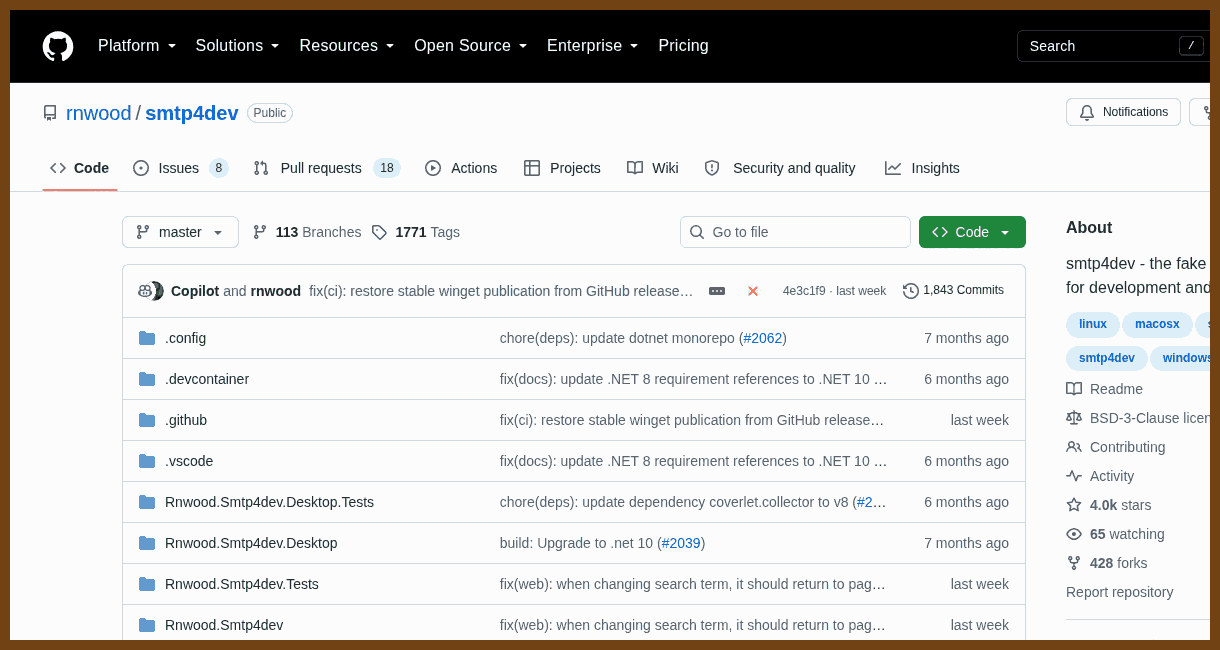Select the linux topic tag
Screen dimensions: 1220x650
(x=1093, y=324)
